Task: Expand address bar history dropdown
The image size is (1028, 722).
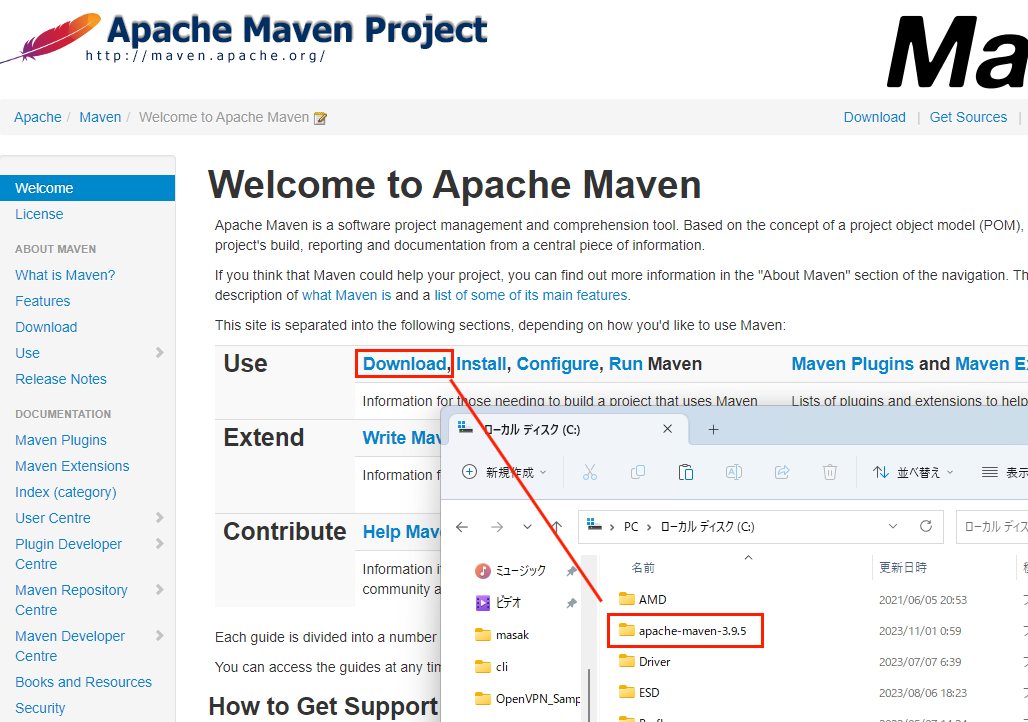Action: click(x=892, y=526)
